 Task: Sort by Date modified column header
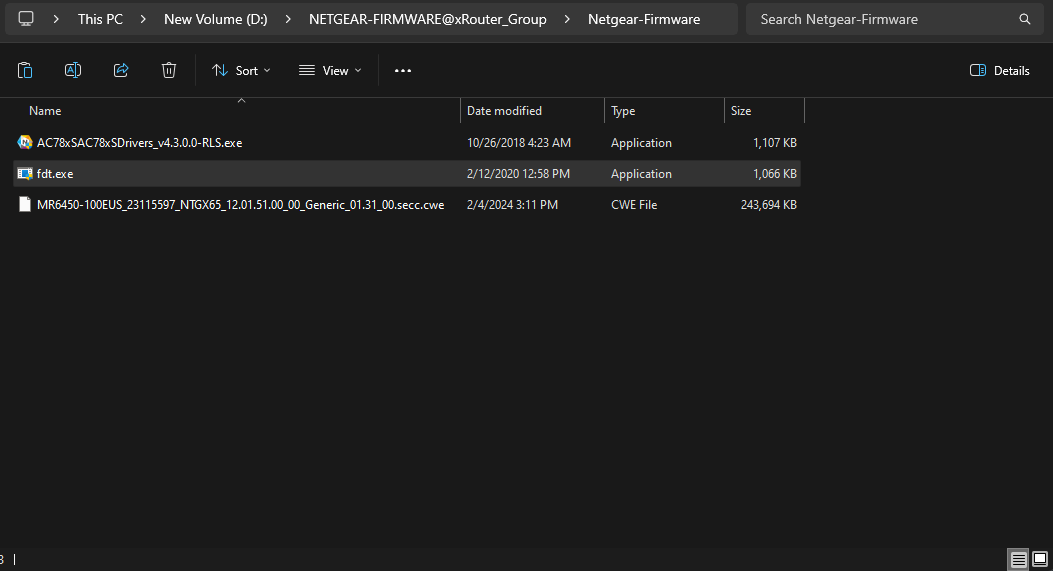point(504,111)
